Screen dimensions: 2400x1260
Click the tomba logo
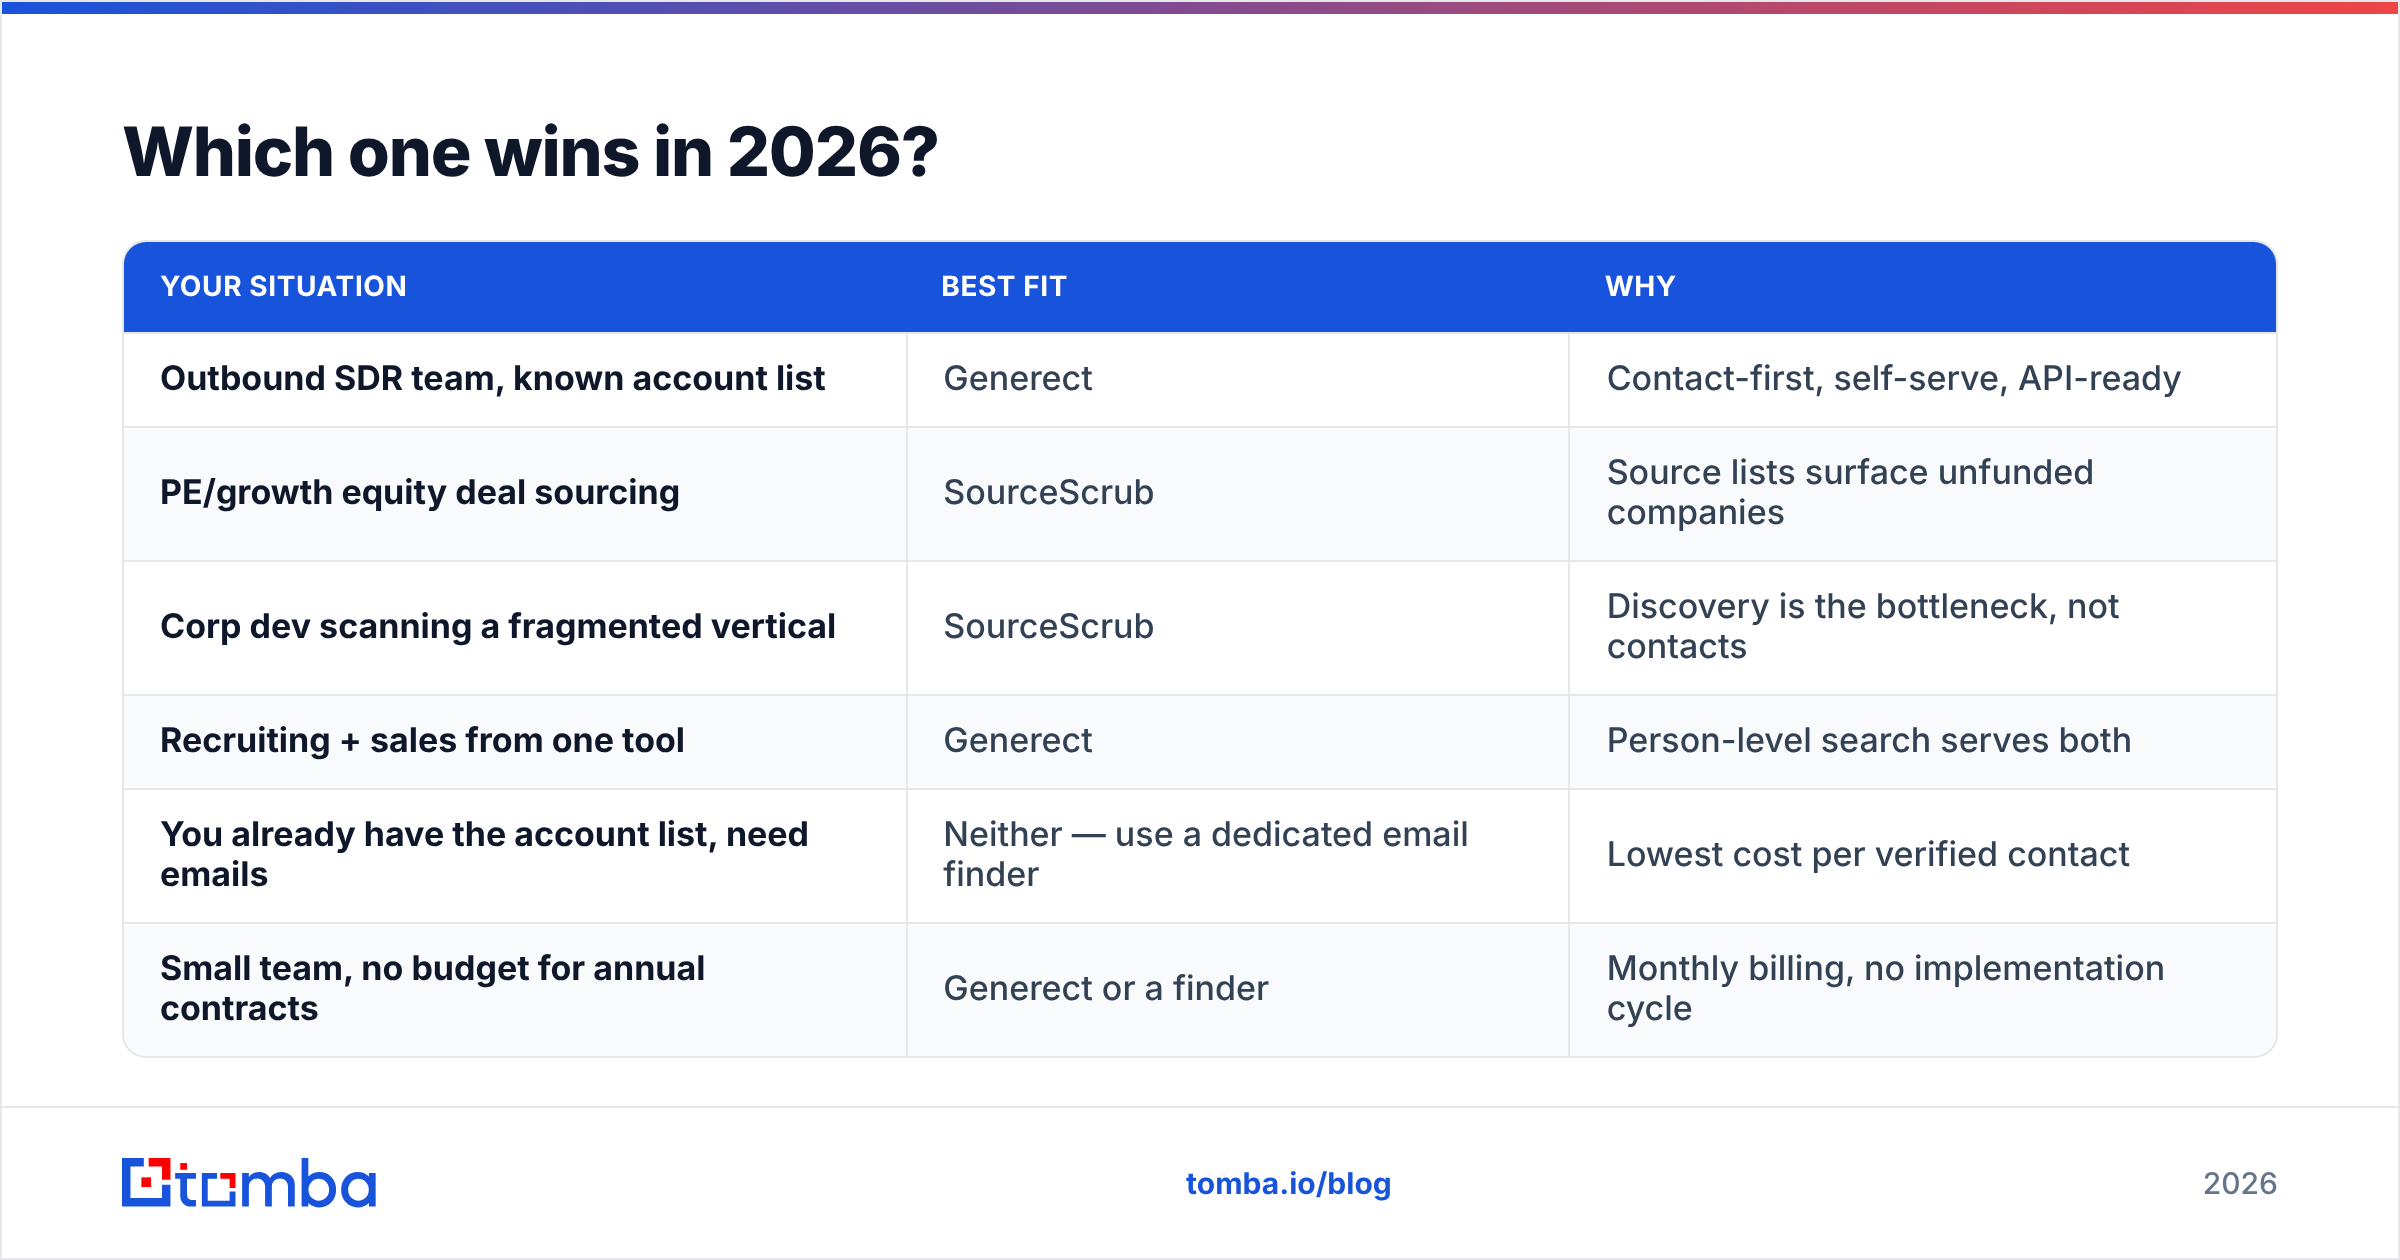[x=249, y=1183]
